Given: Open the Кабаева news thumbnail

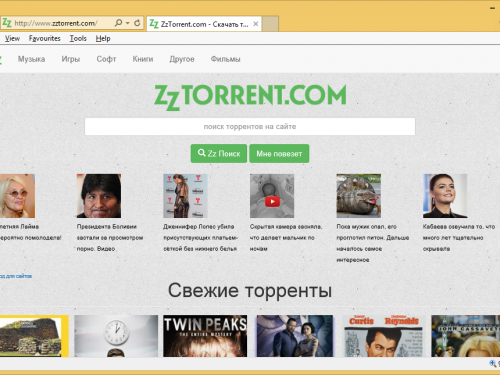Looking at the screenshot, I should coord(445,196).
